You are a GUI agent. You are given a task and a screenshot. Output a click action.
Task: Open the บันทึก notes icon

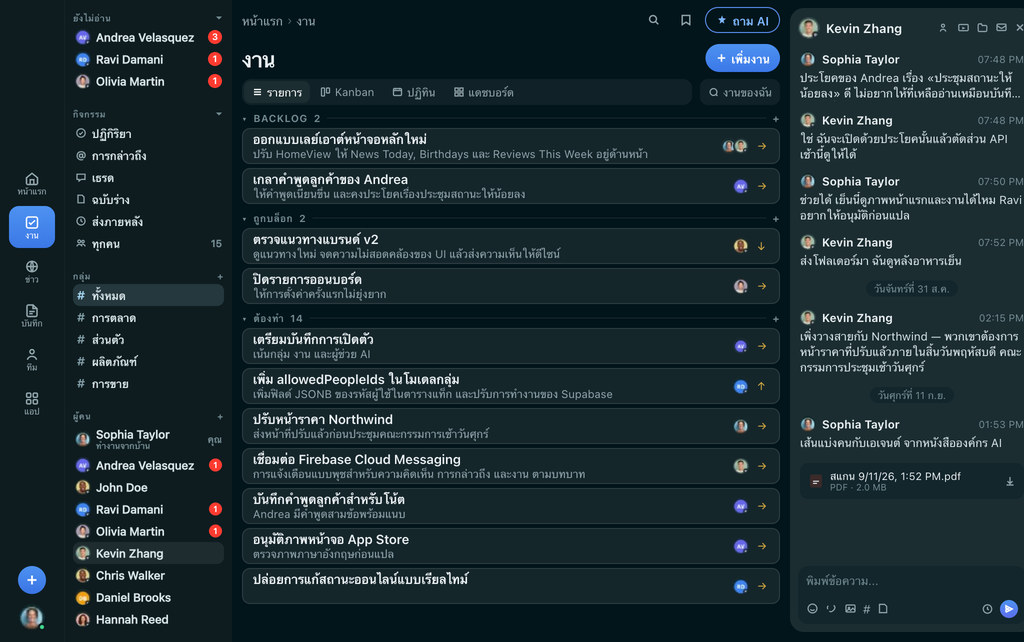(x=31, y=315)
